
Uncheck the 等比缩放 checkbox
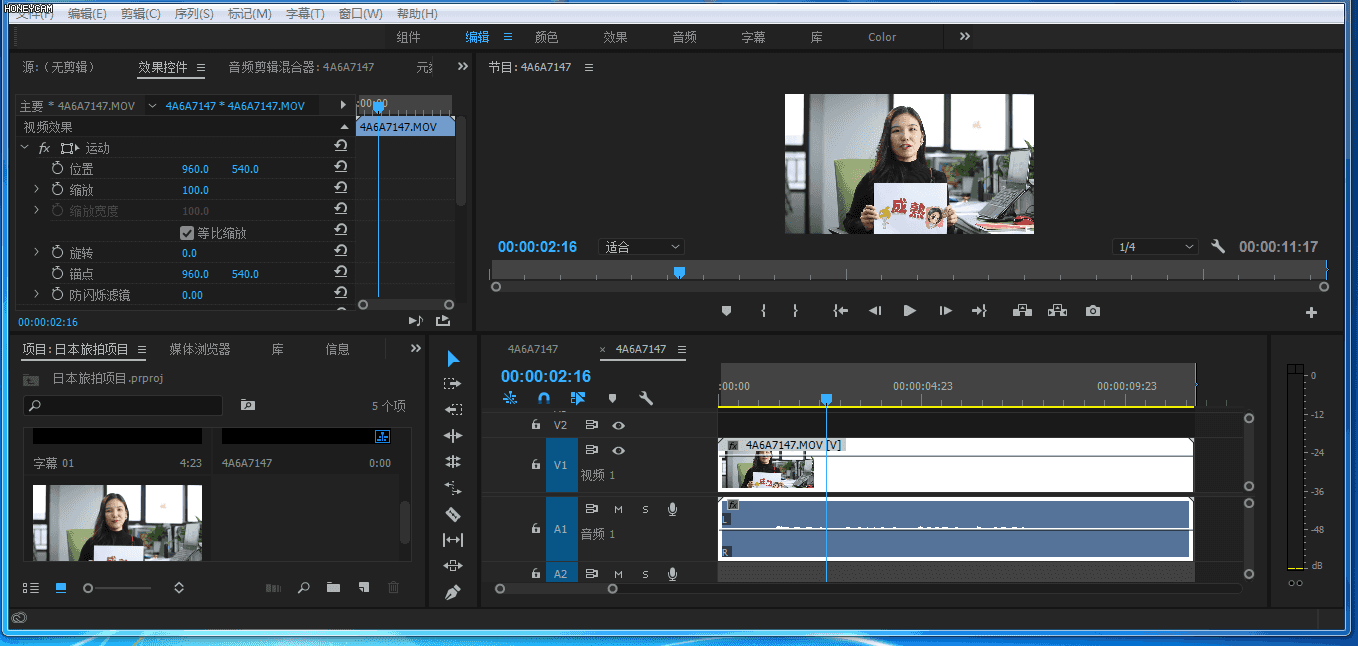pos(187,233)
